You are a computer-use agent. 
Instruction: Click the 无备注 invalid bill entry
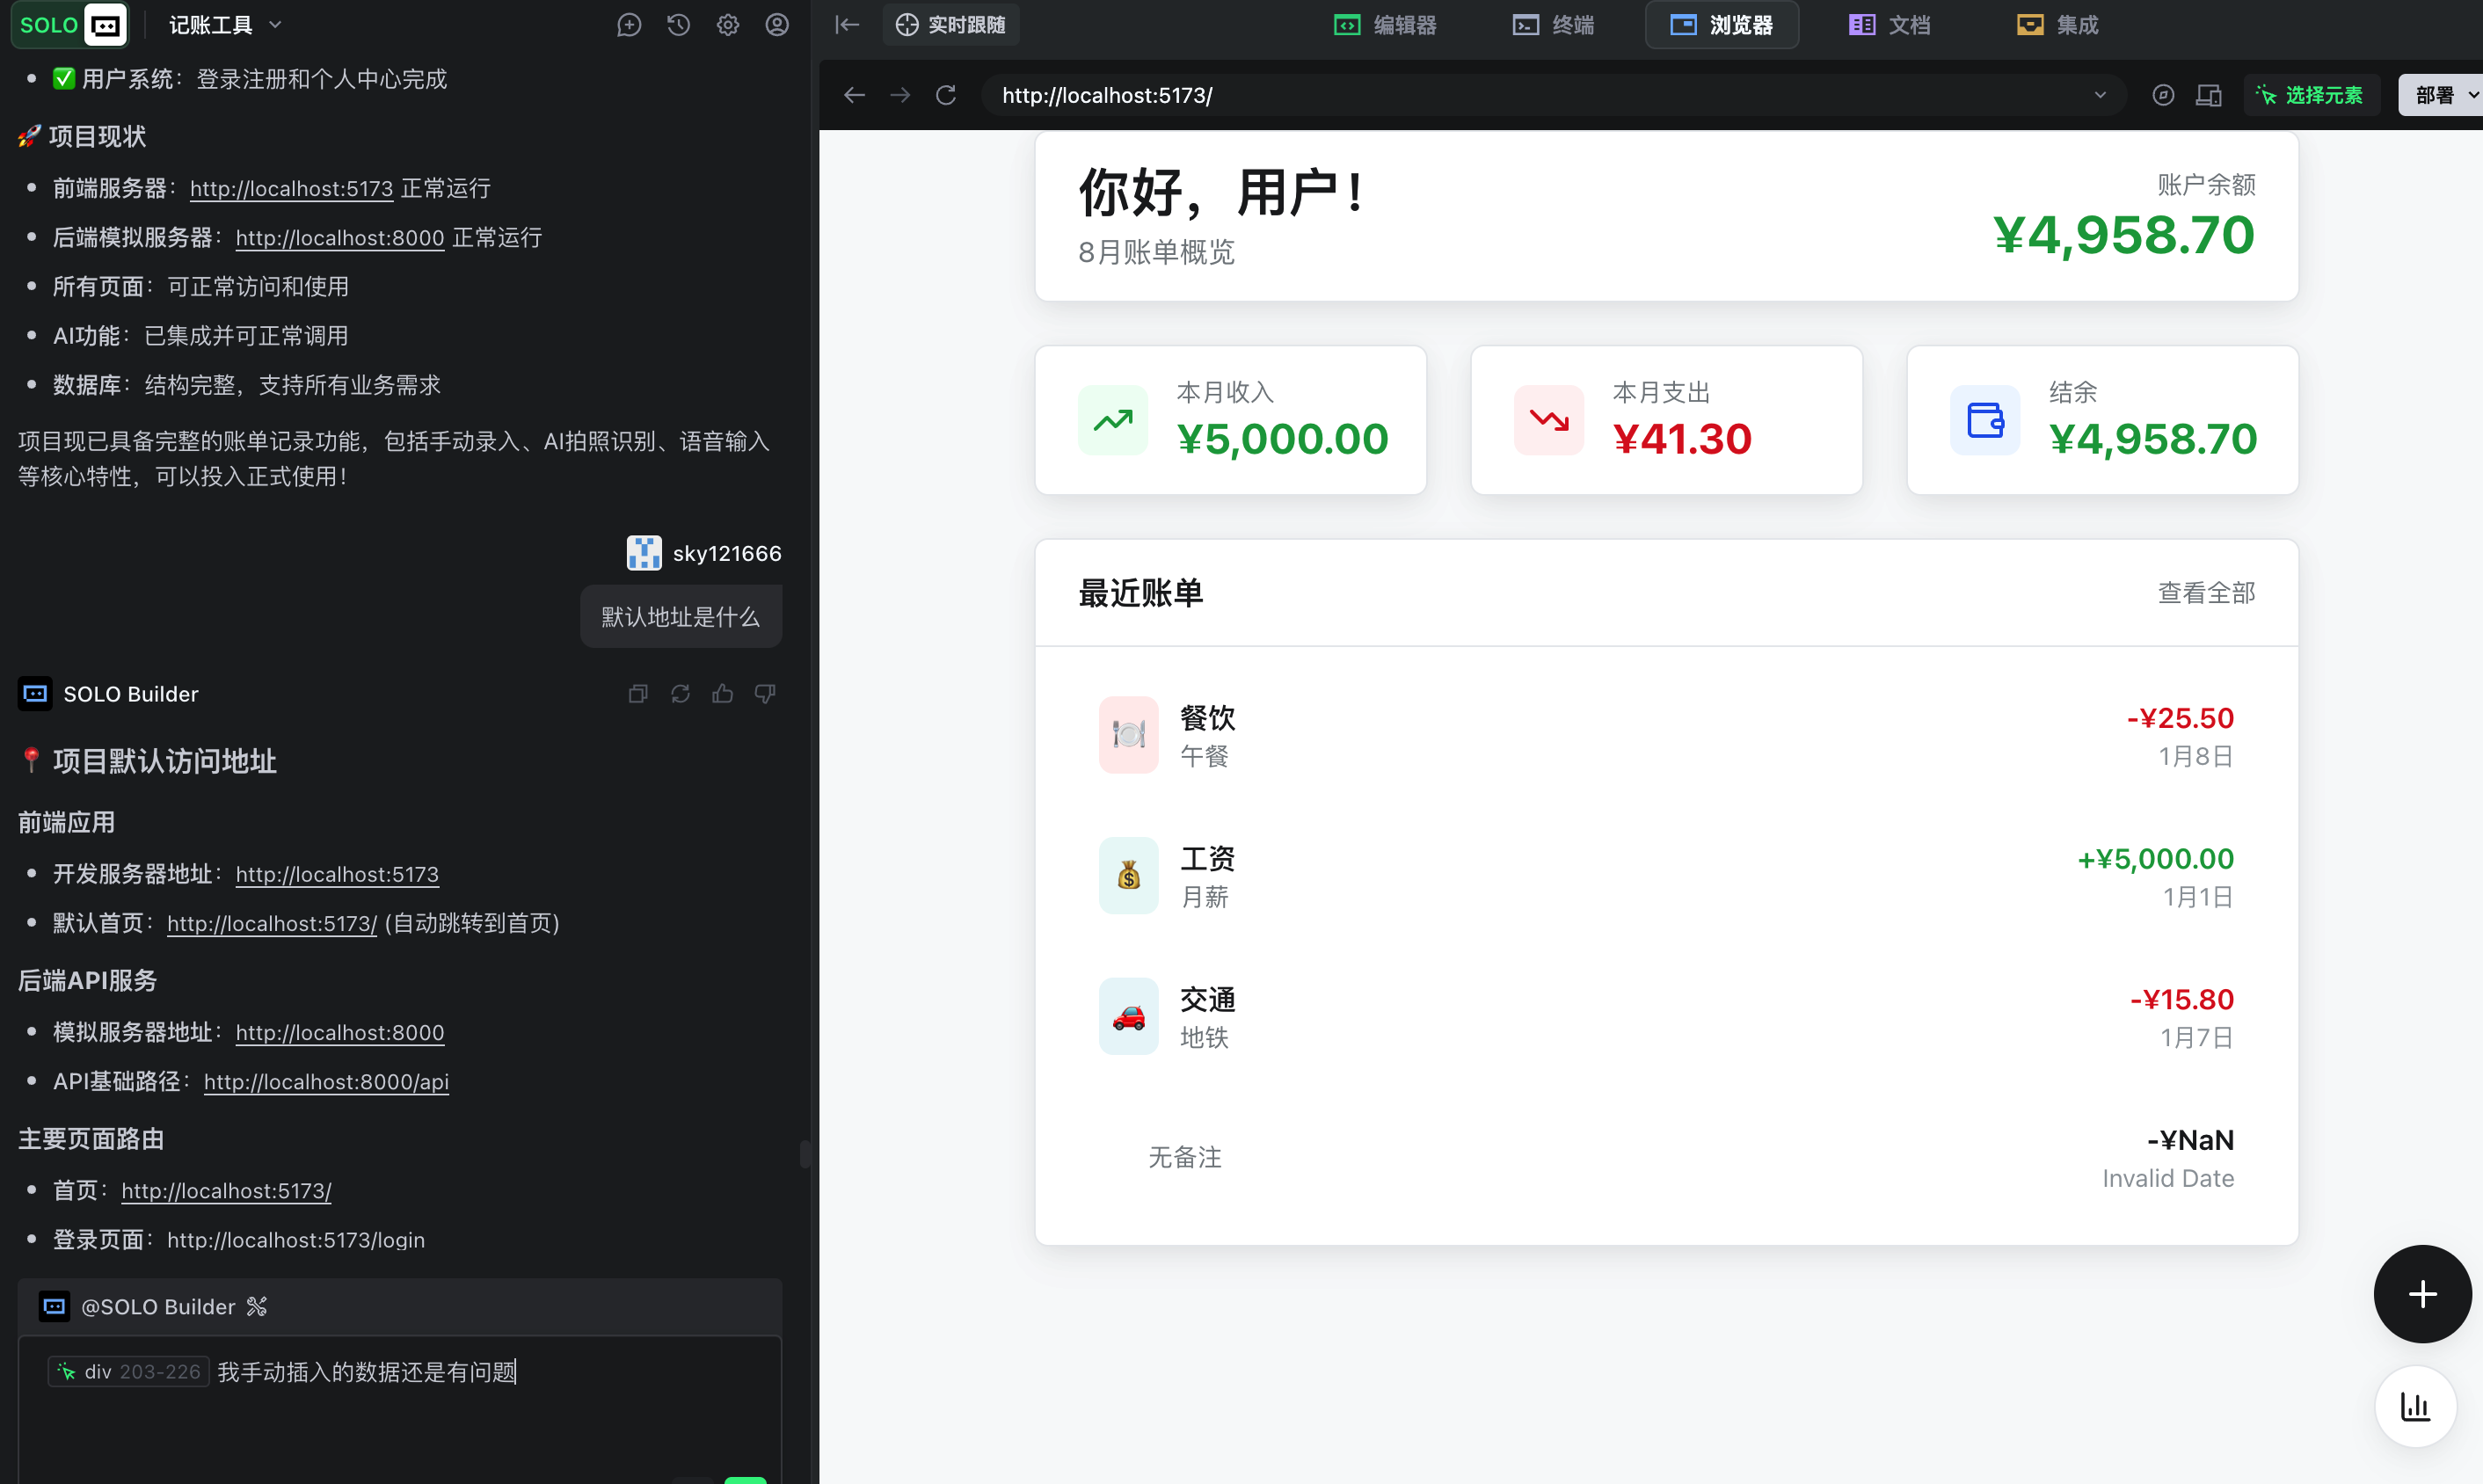pyautogui.click(x=1666, y=1157)
